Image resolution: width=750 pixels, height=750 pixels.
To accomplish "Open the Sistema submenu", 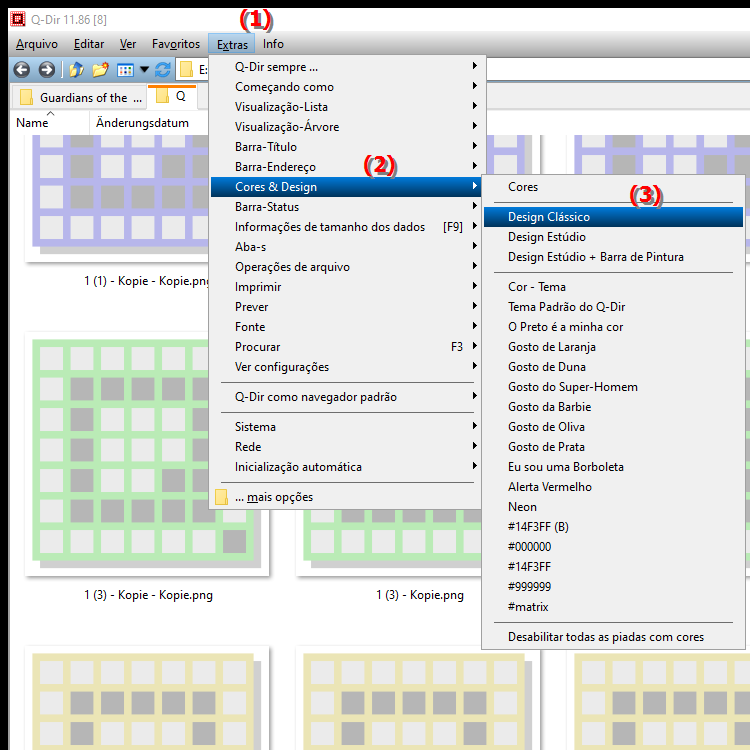I will (x=346, y=427).
